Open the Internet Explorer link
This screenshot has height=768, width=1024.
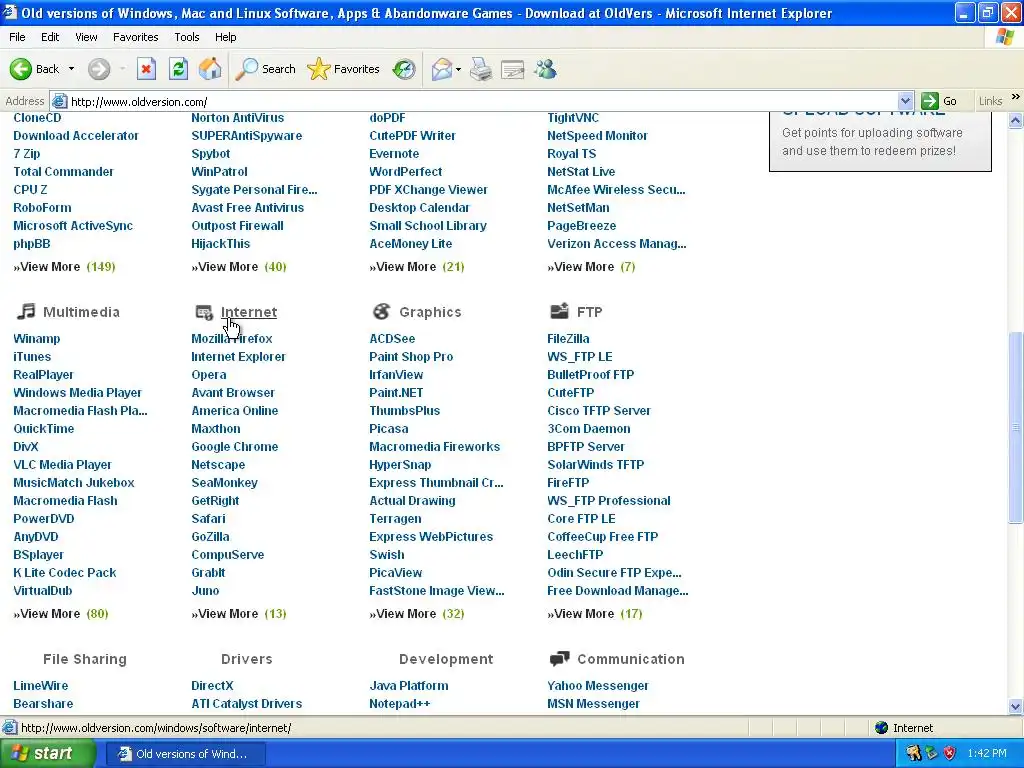[x=238, y=357]
